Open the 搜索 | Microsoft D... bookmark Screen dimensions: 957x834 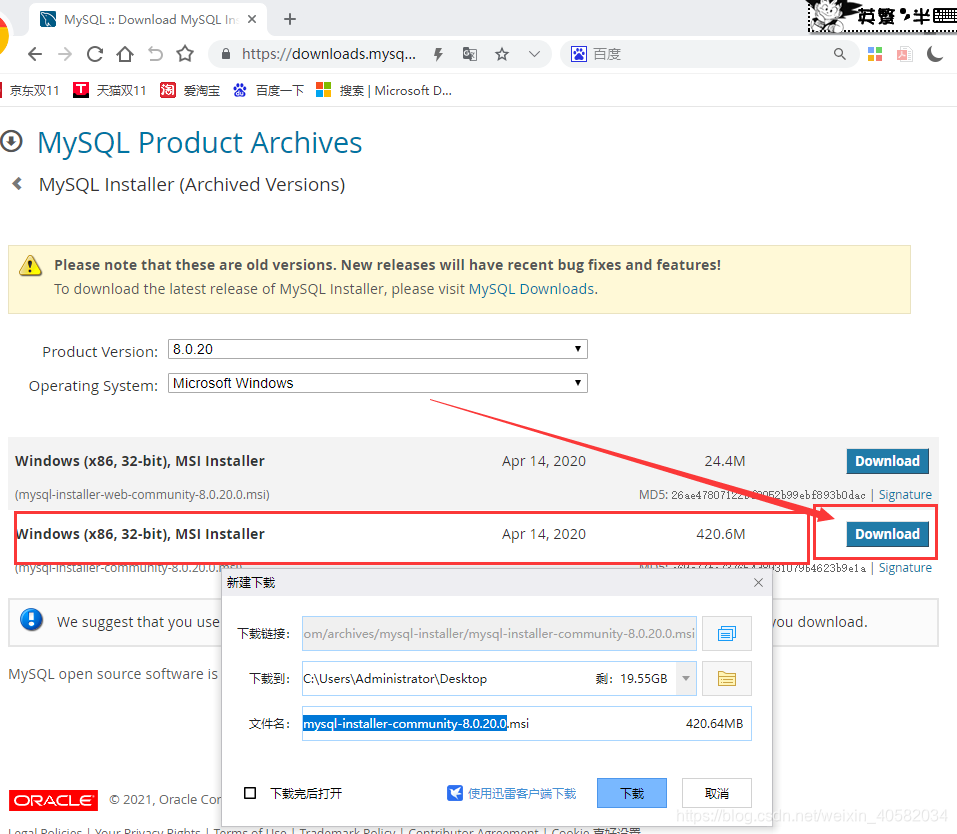(x=384, y=90)
